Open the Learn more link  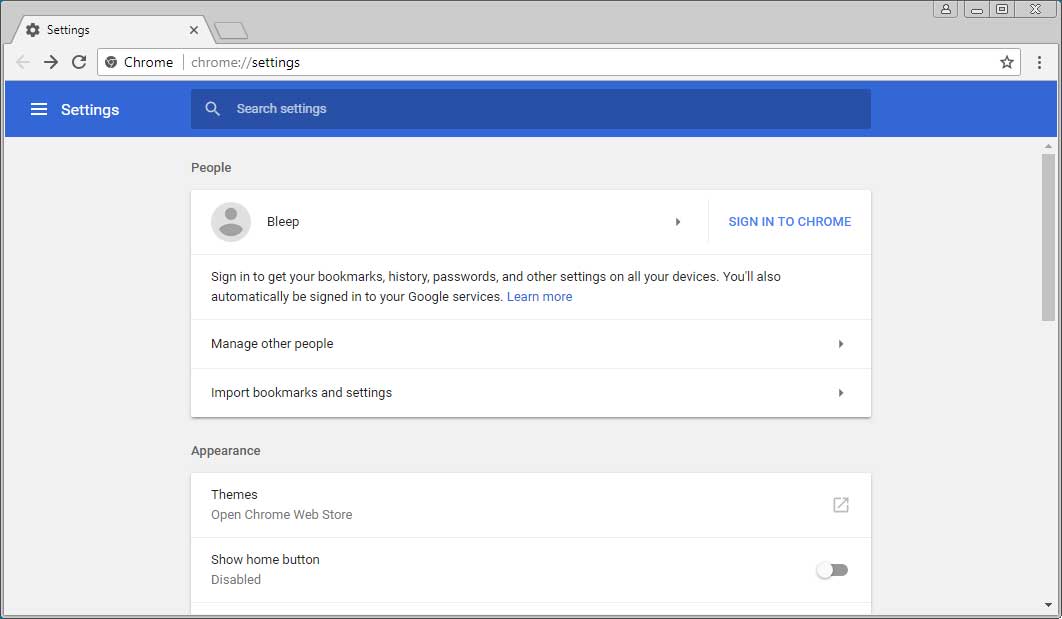[x=539, y=297]
